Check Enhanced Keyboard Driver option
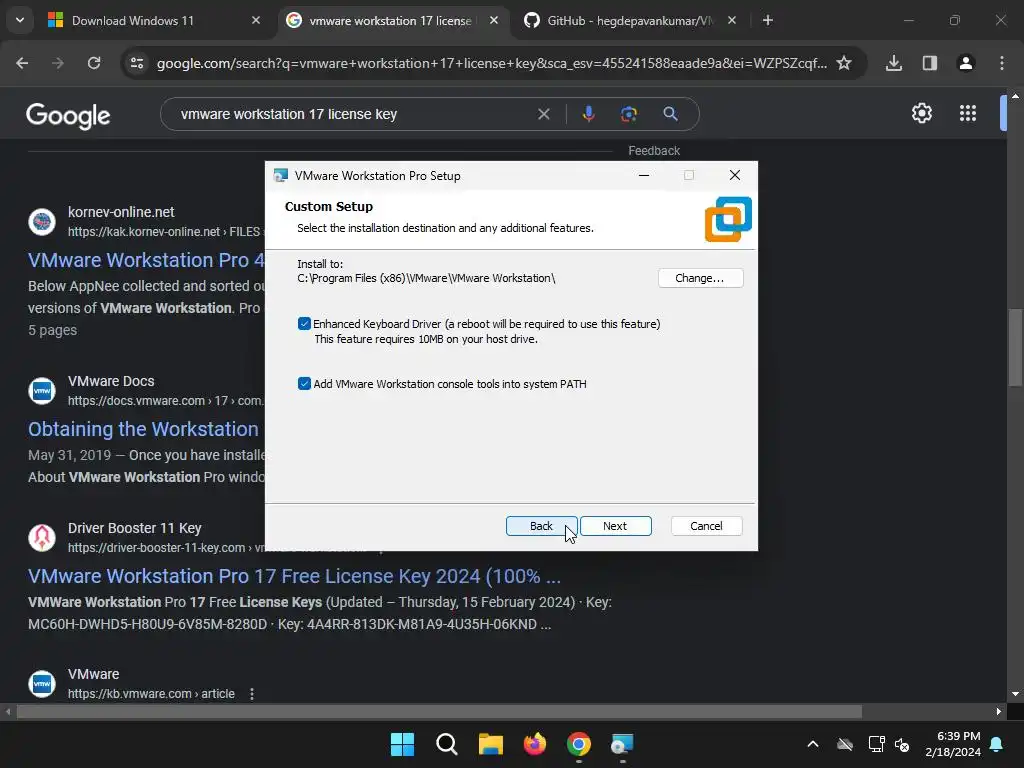Viewport: 1024px width, 768px height. click(x=304, y=324)
